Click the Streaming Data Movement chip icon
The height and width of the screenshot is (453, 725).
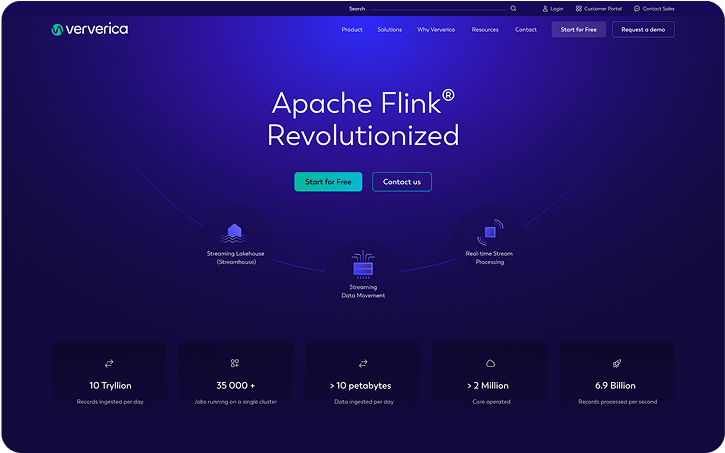tap(363, 265)
